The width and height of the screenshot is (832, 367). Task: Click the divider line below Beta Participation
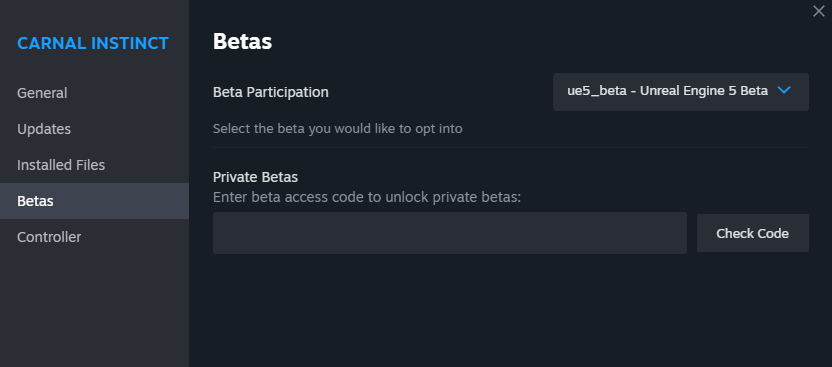(x=511, y=147)
